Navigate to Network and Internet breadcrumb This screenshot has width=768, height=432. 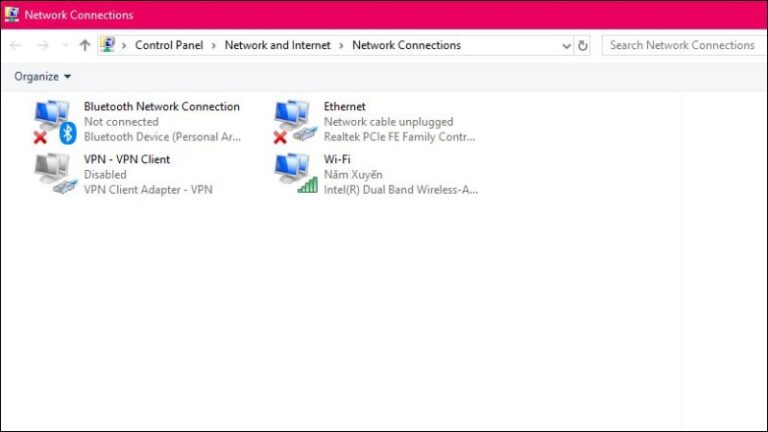pyautogui.click(x=277, y=45)
